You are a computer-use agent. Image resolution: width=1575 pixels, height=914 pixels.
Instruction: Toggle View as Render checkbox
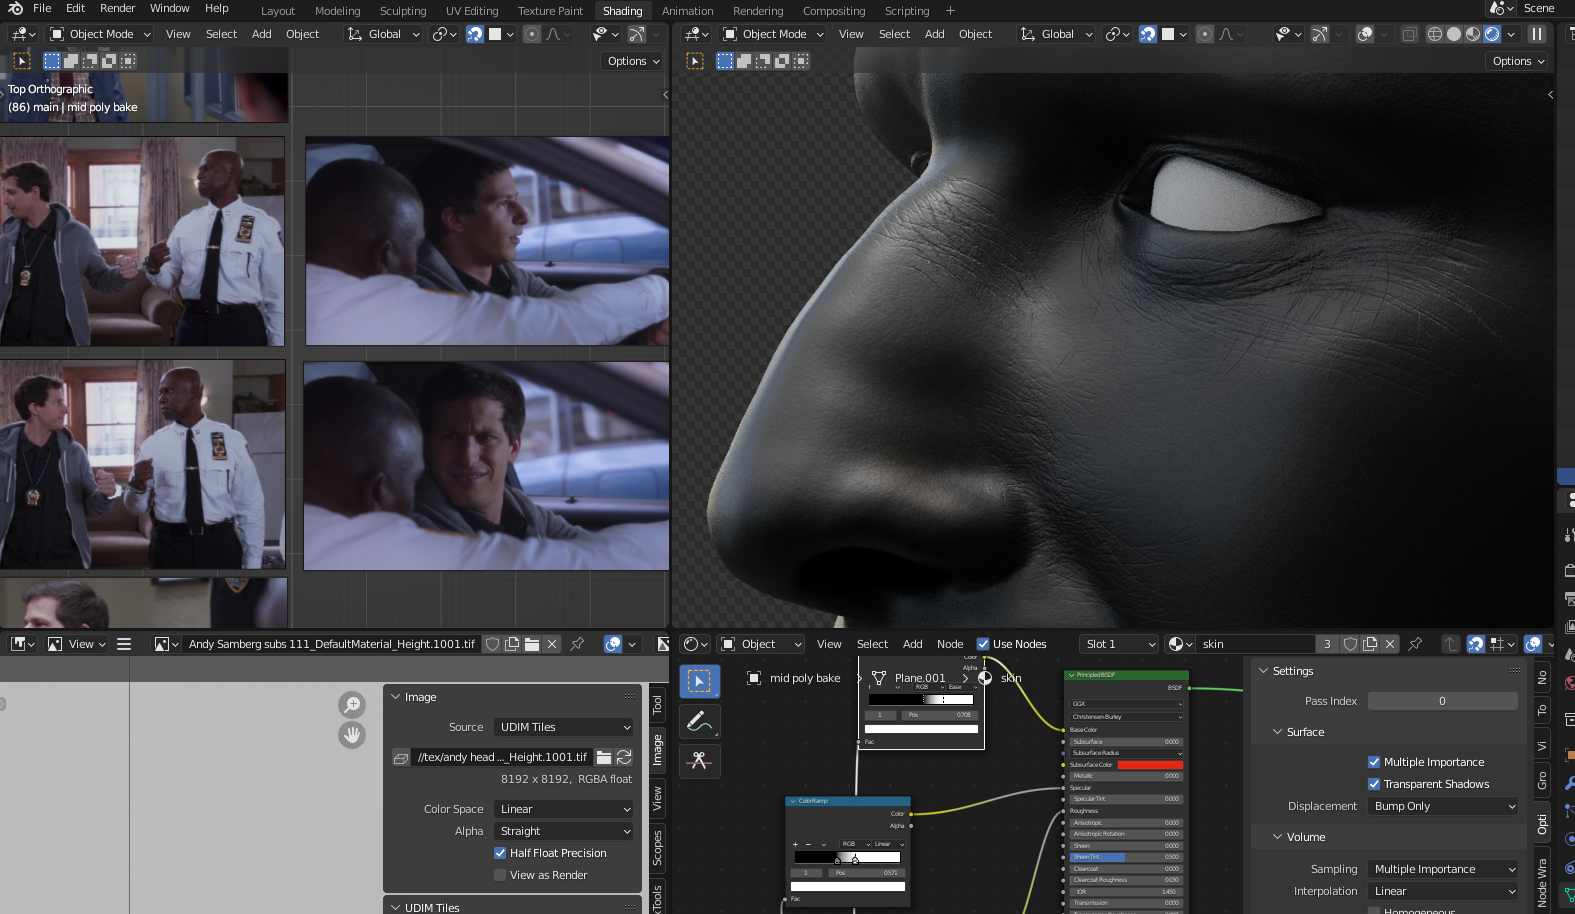click(x=500, y=875)
